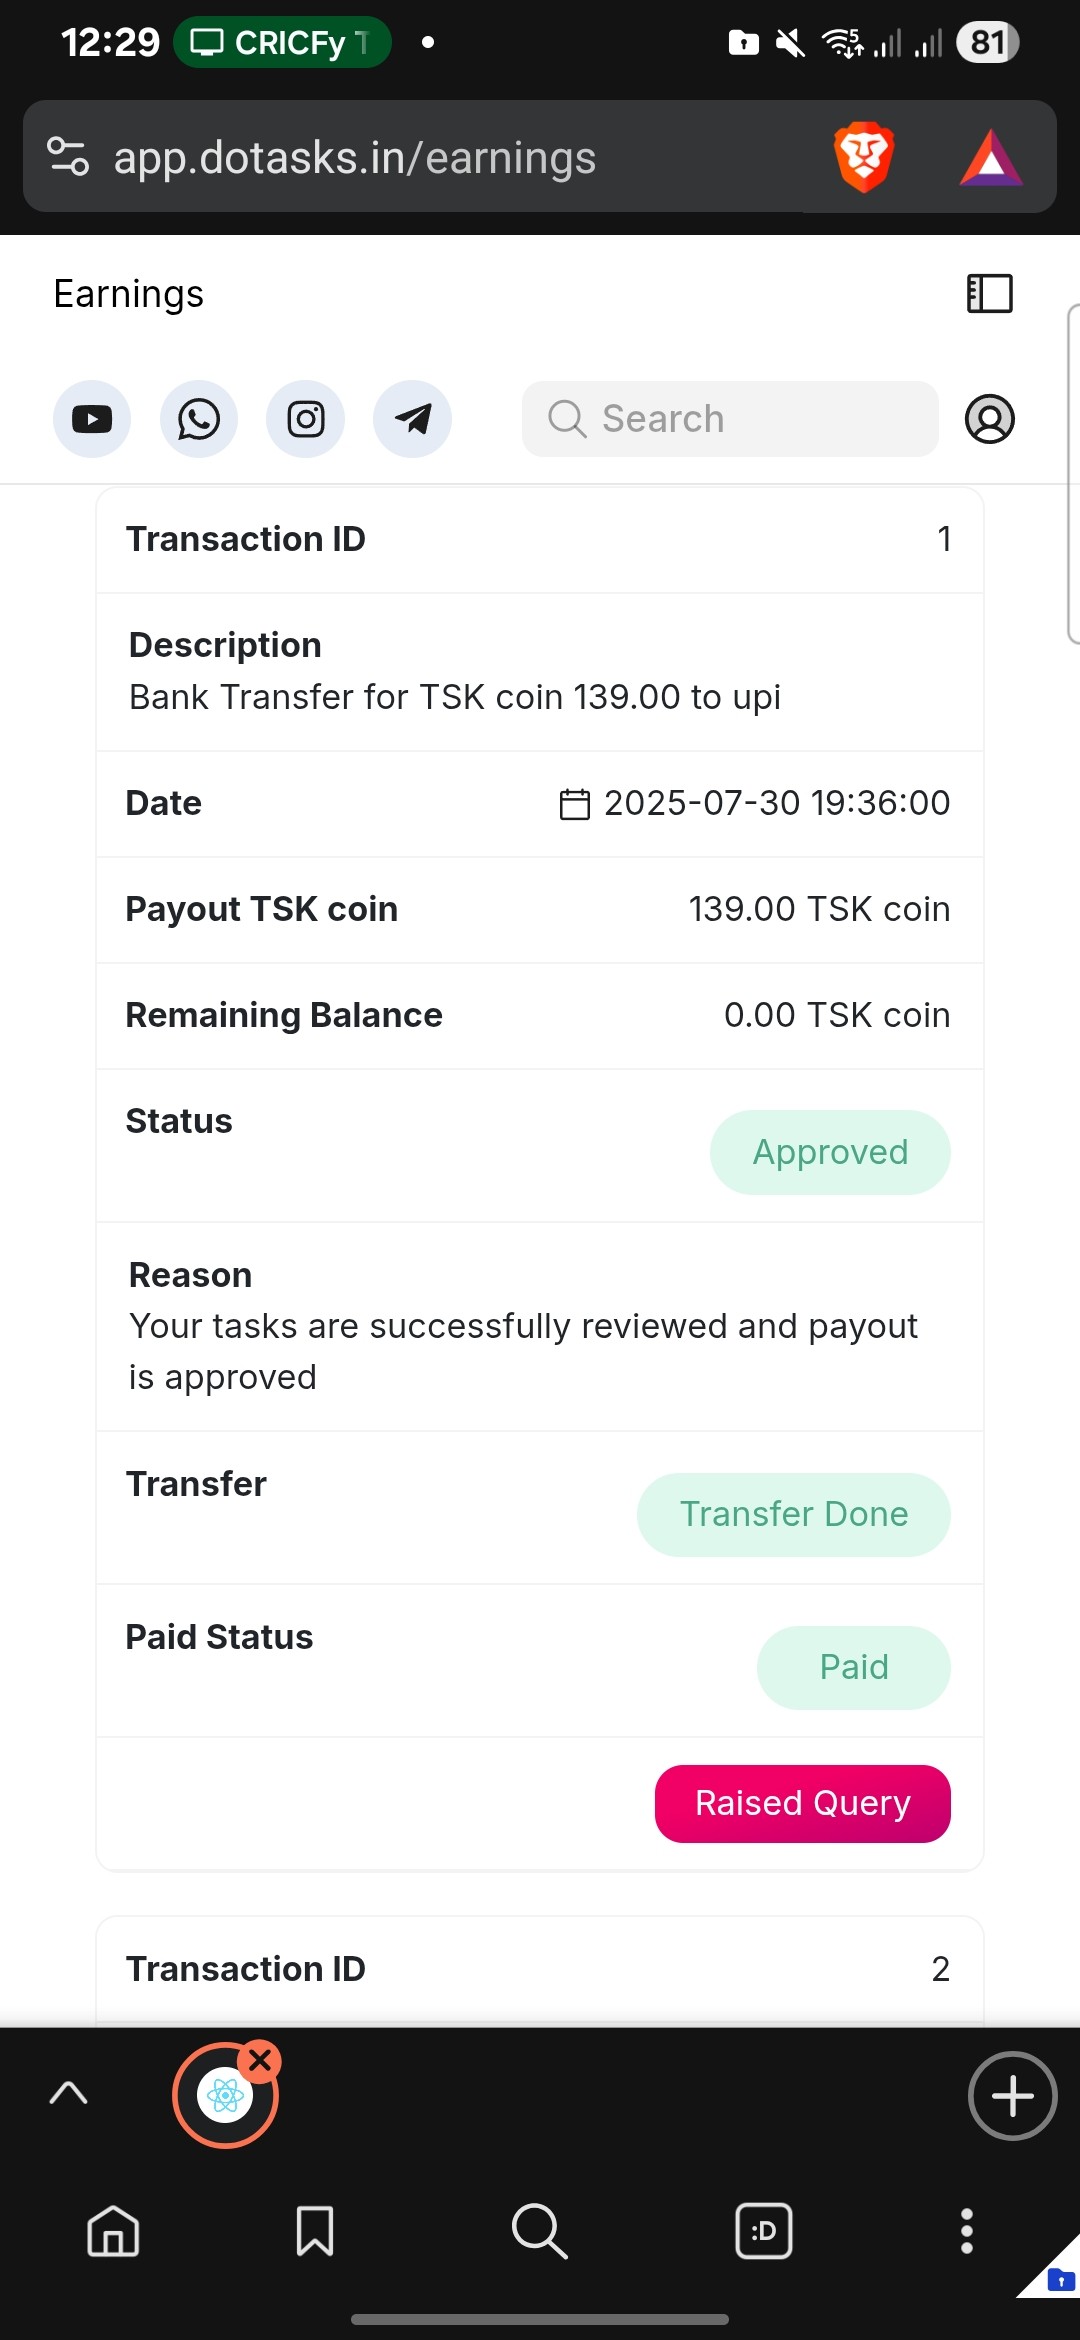Screen dimensions: 1080x2340
Task: Open the user profile account icon
Action: click(989, 419)
